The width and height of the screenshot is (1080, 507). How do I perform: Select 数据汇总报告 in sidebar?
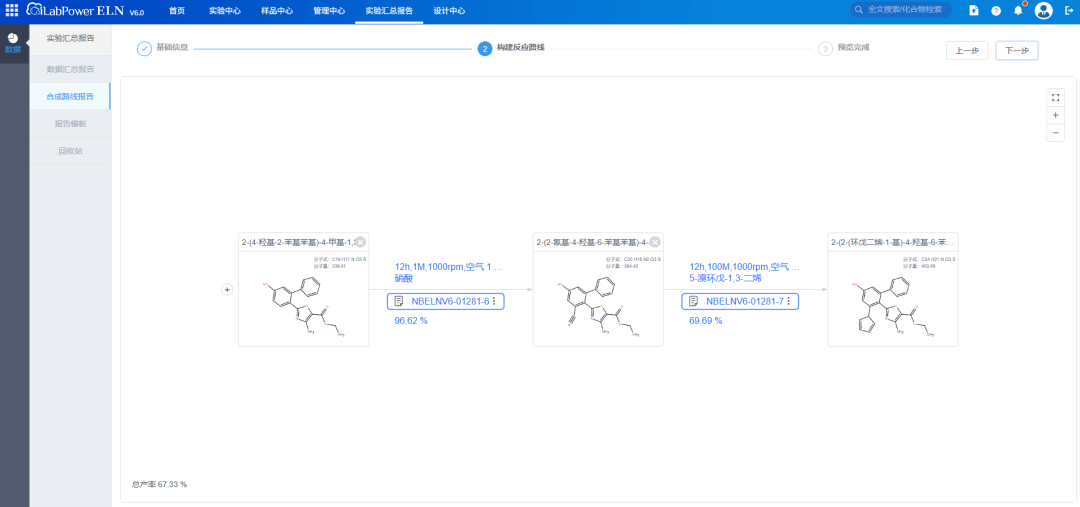(x=70, y=70)
